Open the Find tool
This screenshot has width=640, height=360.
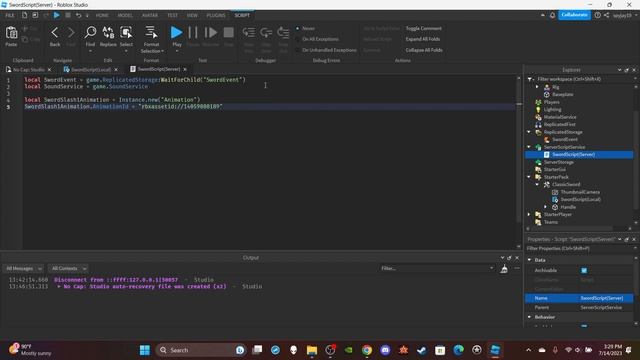(90, 33)
